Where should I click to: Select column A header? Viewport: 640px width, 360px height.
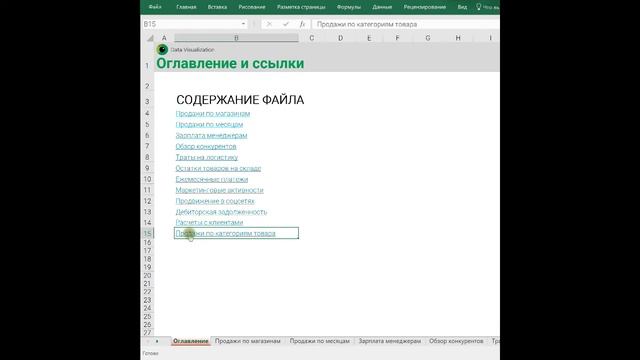tap(164, 38)
